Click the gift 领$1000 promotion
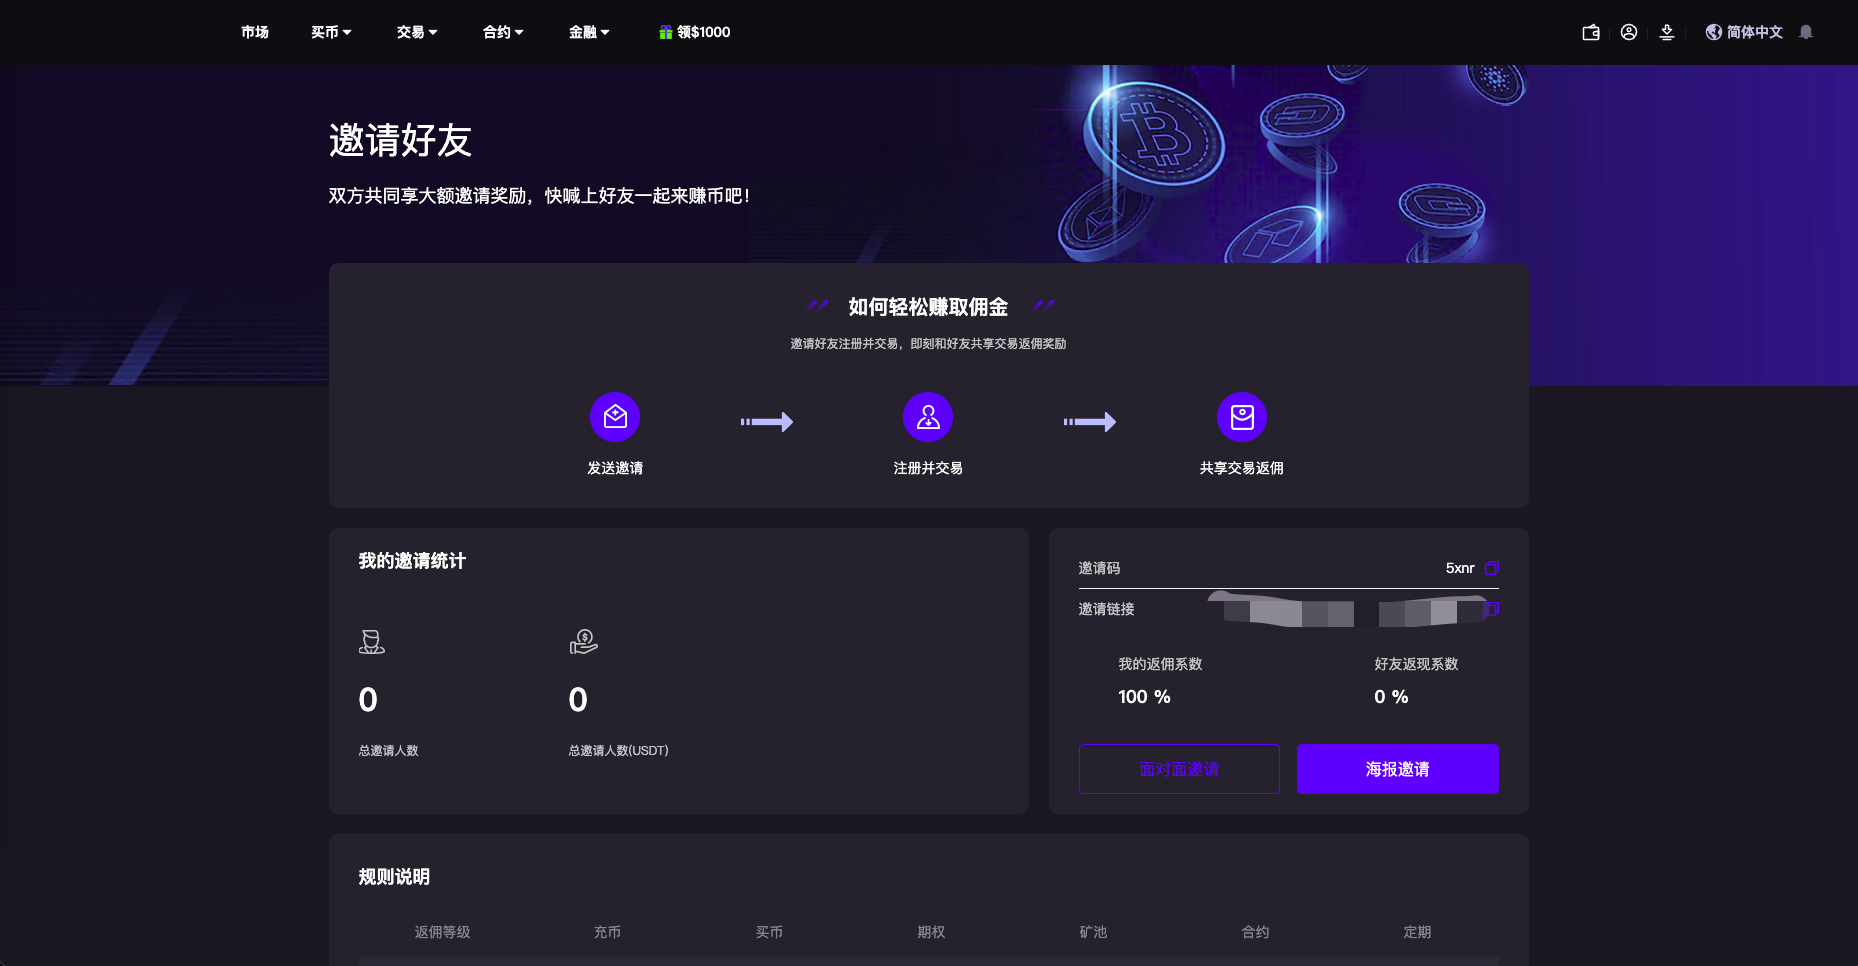Image resolution: width=1858 pixels, height=966 pixels. pyautogui.click(x=695, y=32)
